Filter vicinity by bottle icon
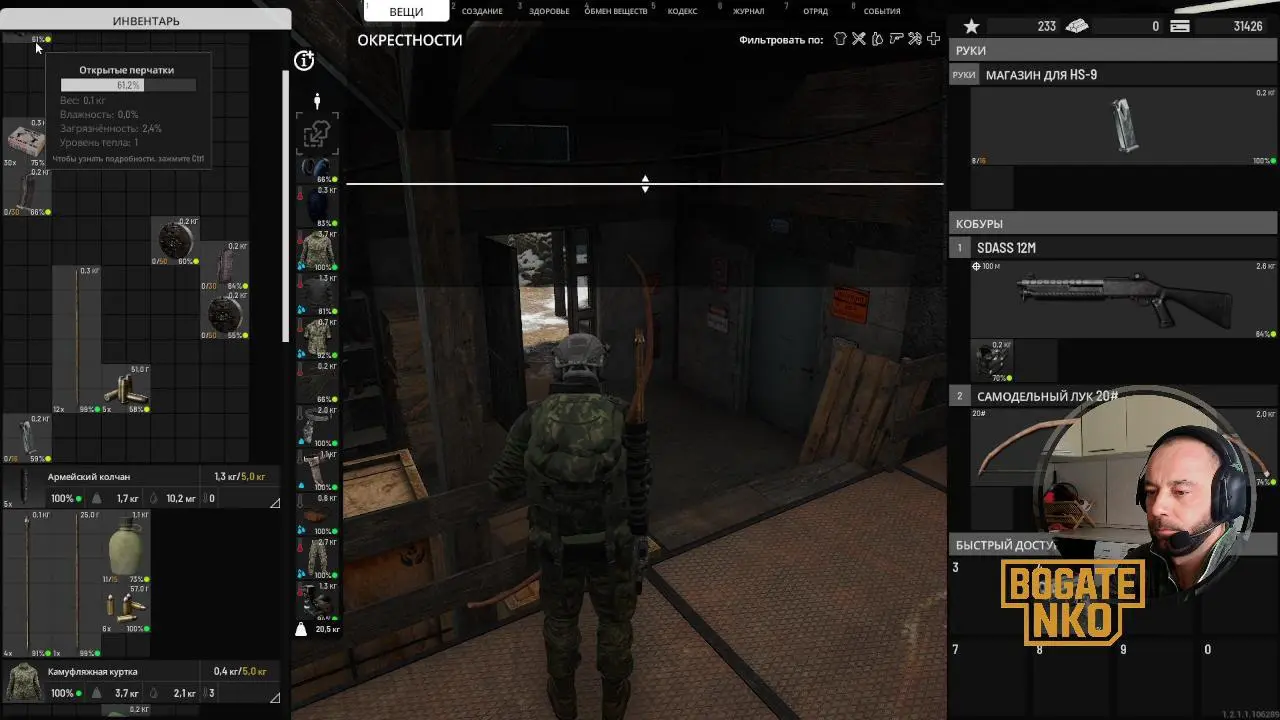 point(877,40)
